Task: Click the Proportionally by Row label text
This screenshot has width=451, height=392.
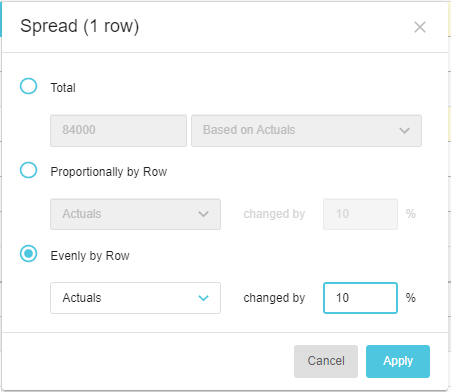Action: [109, 172]
